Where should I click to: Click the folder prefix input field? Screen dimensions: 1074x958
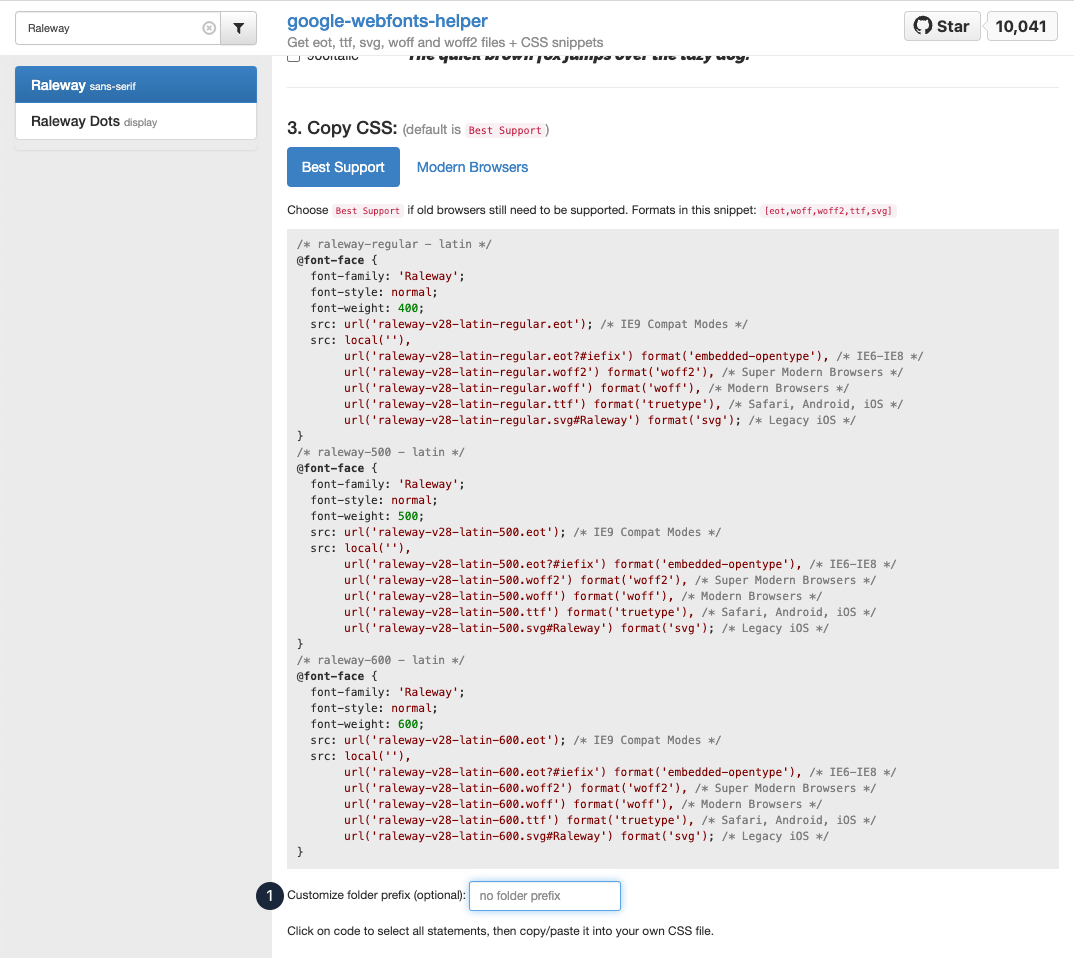pyautogui.click(x=545, y=896)
